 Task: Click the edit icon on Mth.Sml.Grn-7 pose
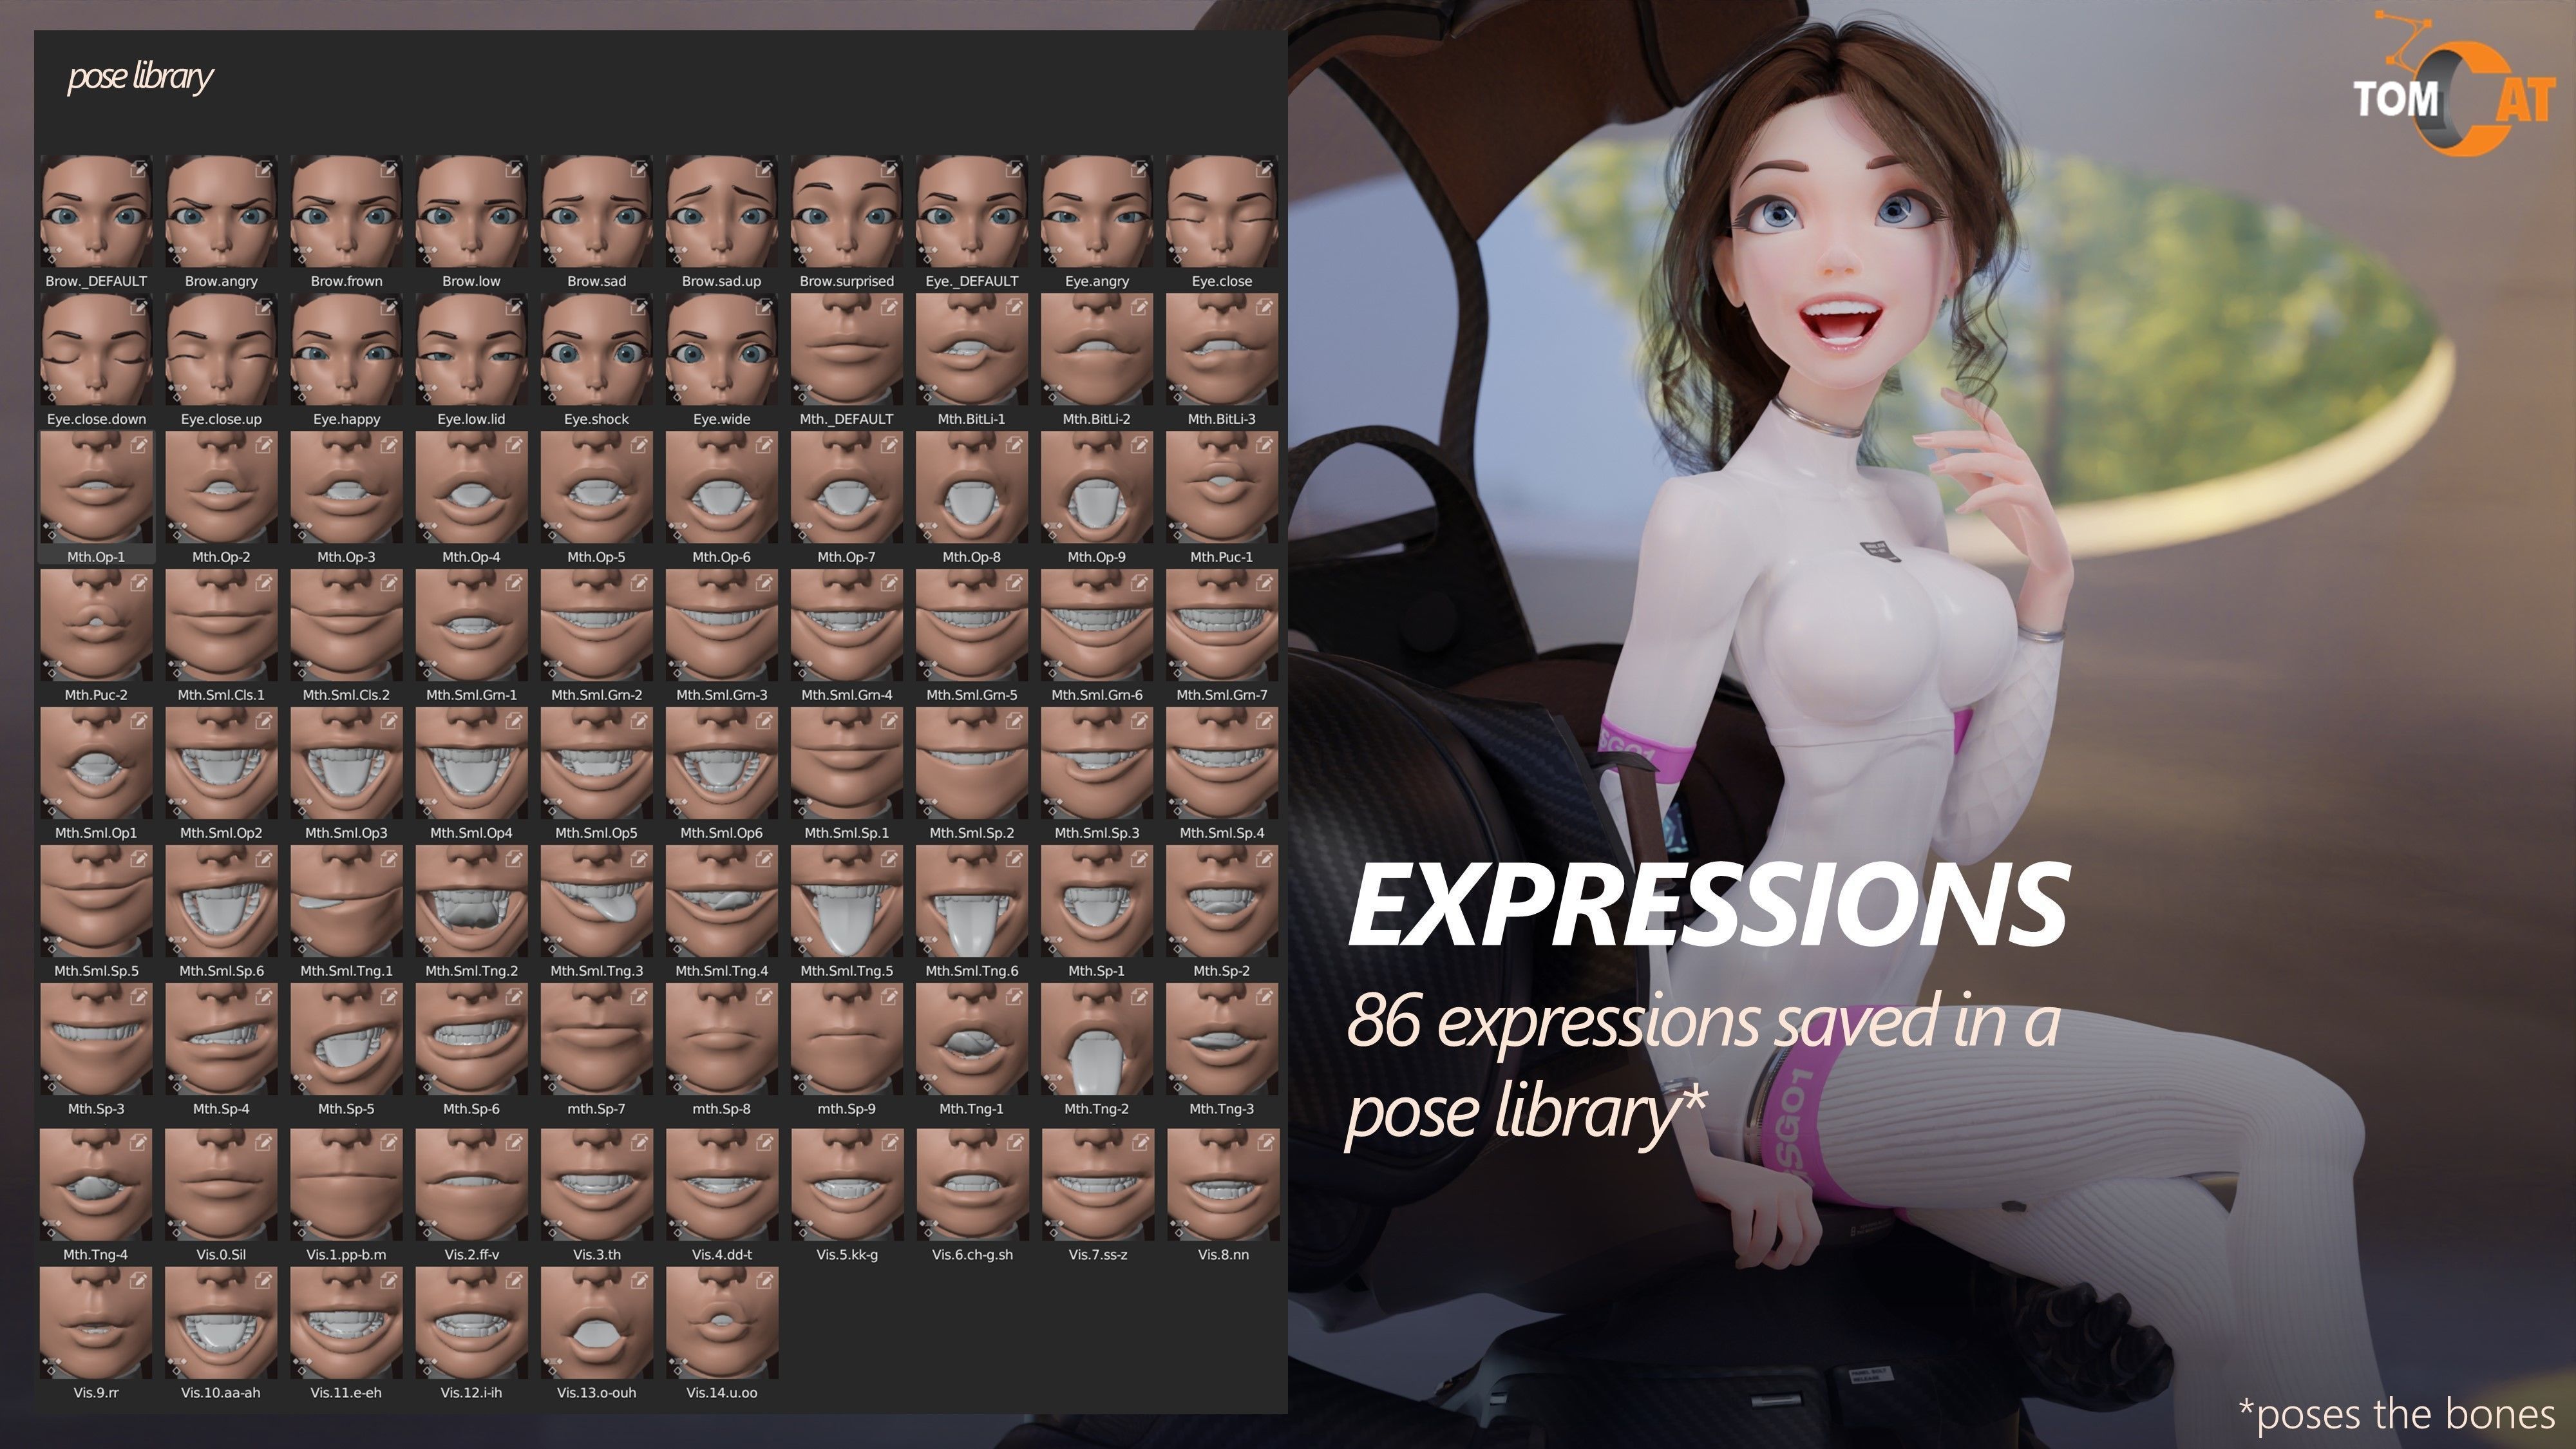[1264, 584]
